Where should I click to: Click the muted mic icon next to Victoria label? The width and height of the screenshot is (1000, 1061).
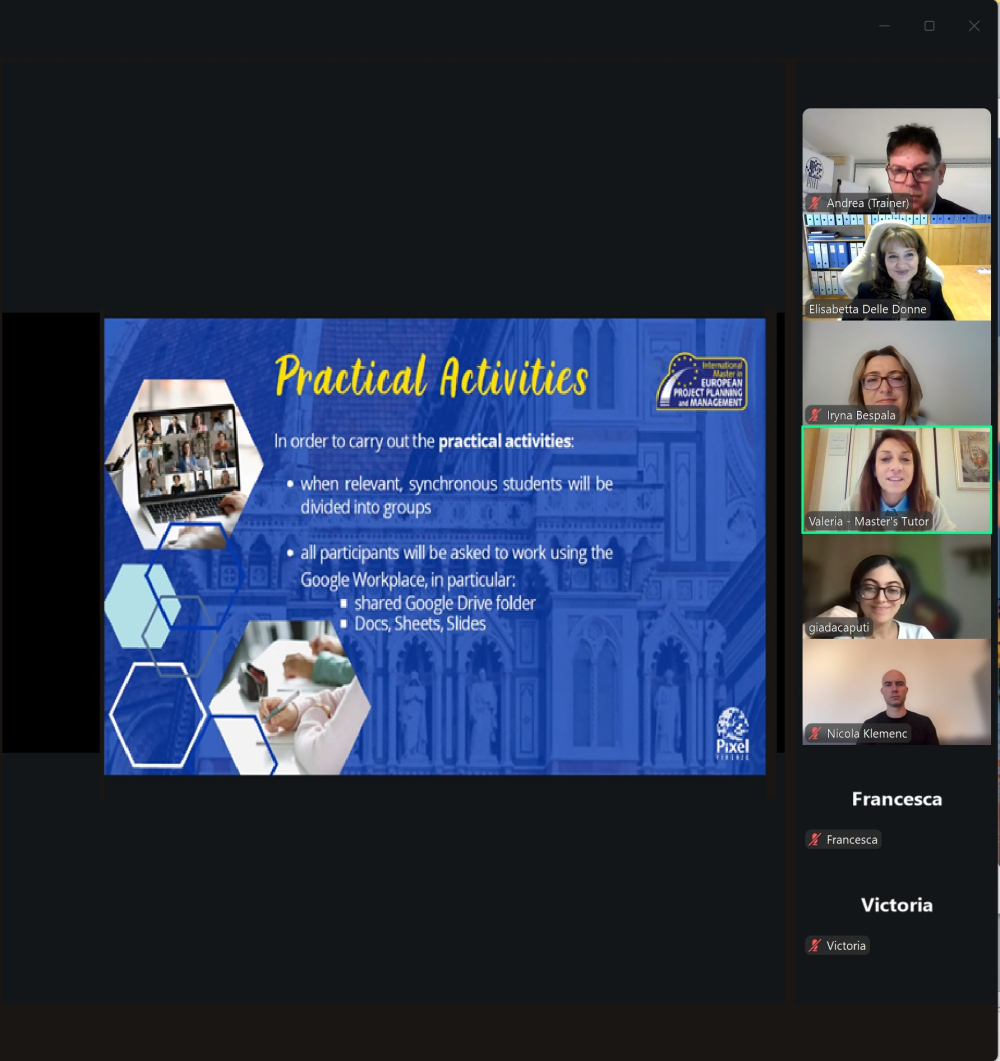[816, 946]
